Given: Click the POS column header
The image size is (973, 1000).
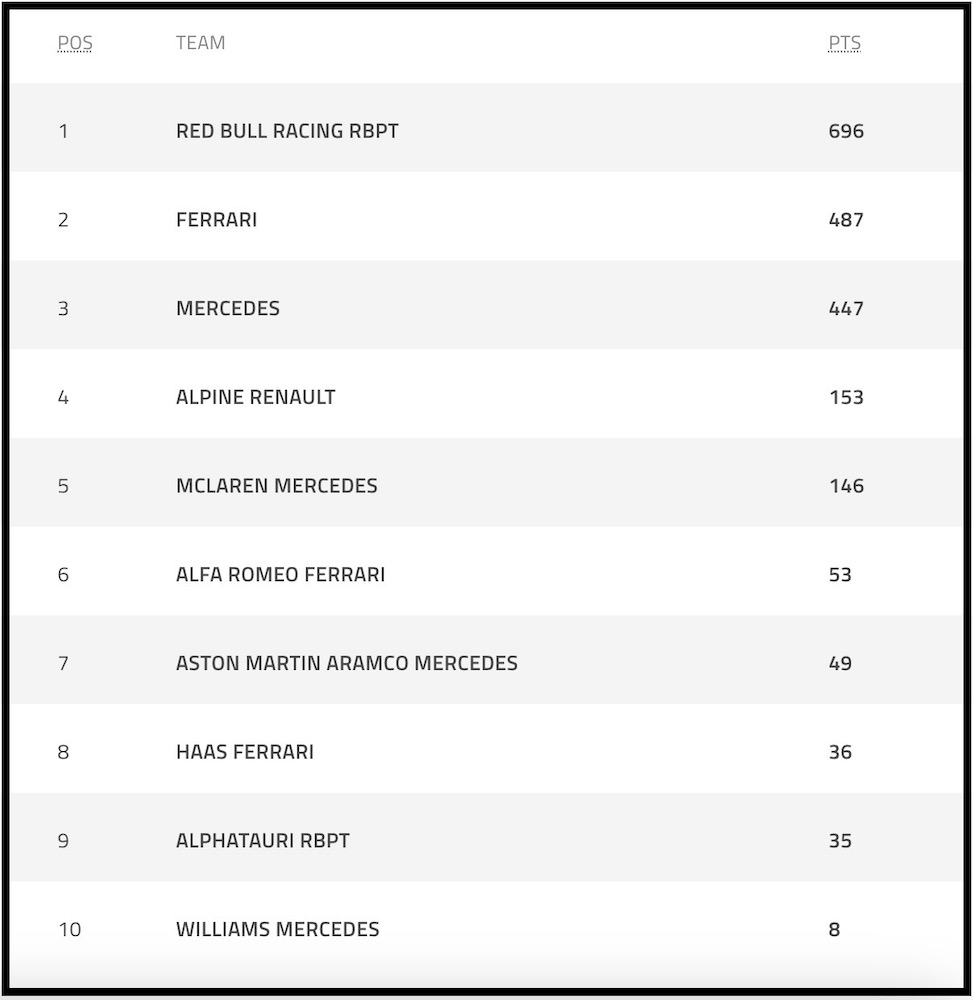Looking at the screenshot, I should point(74,43).
